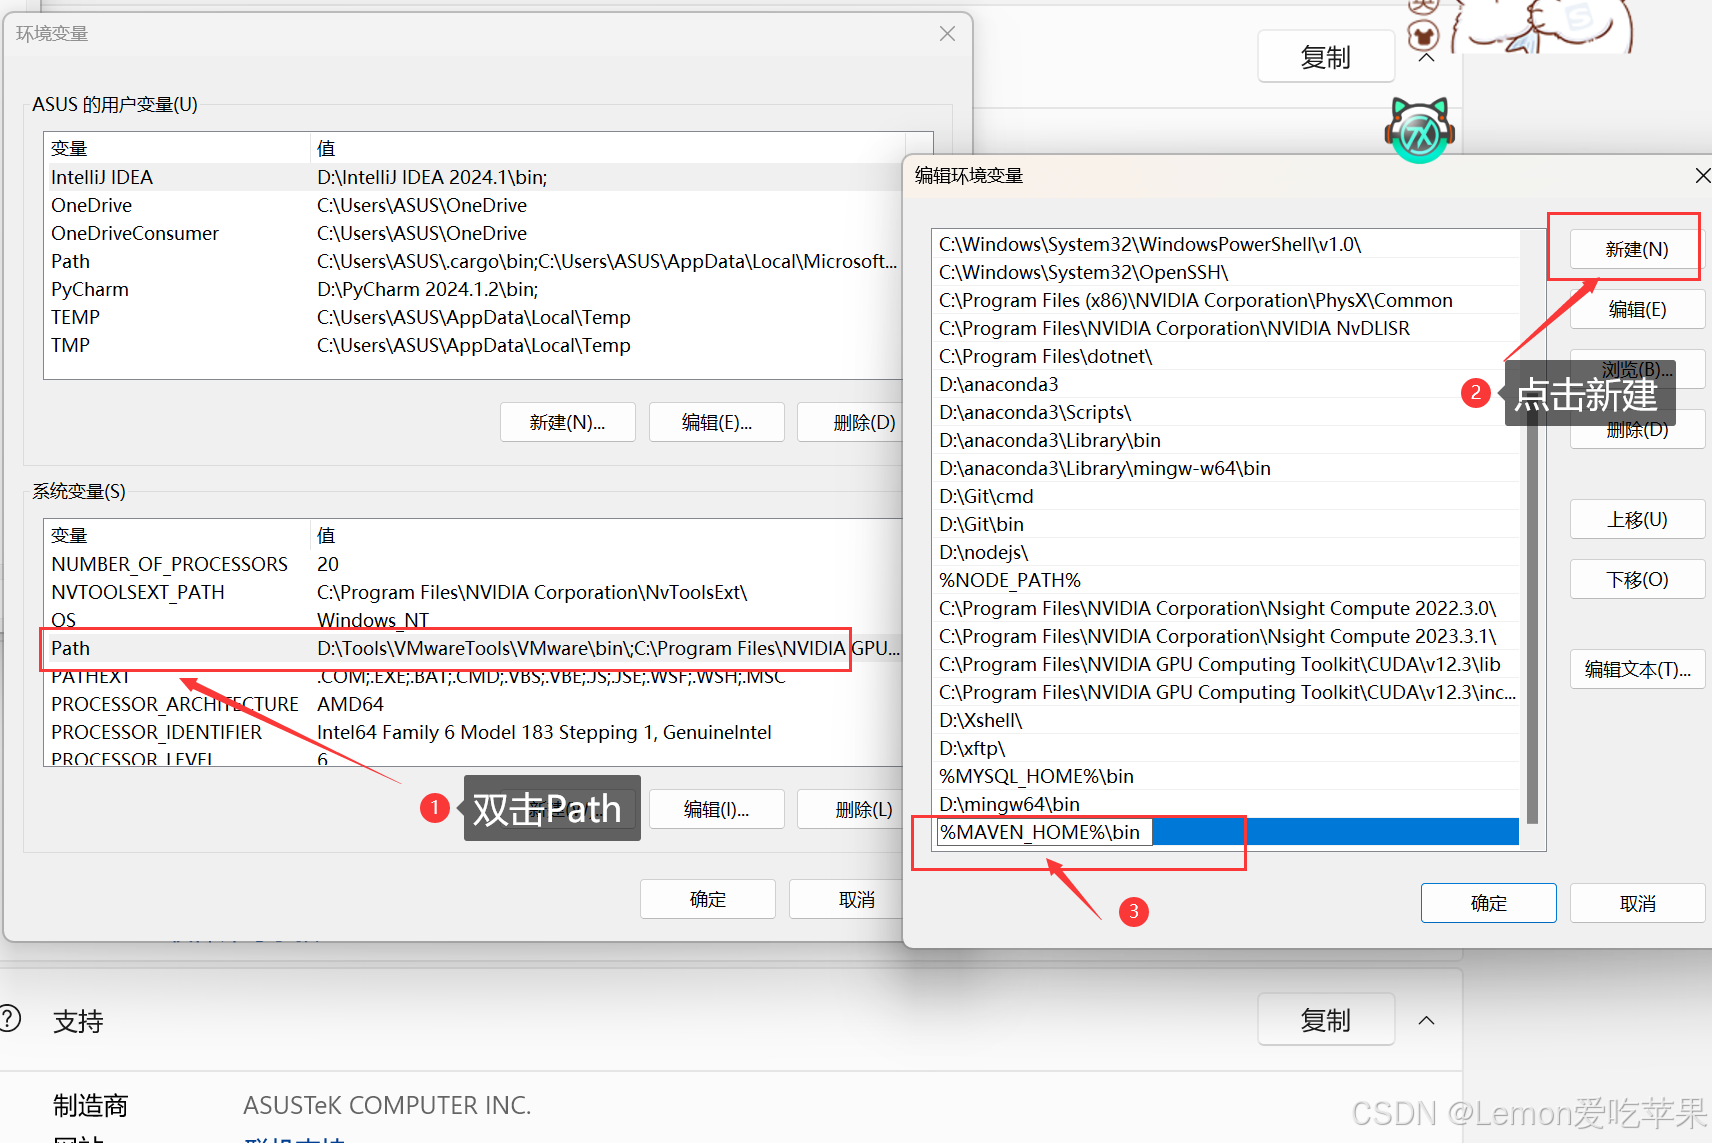Collapse the upper section chevron beside top 复制
1712x1143 pixels.
1427,58
